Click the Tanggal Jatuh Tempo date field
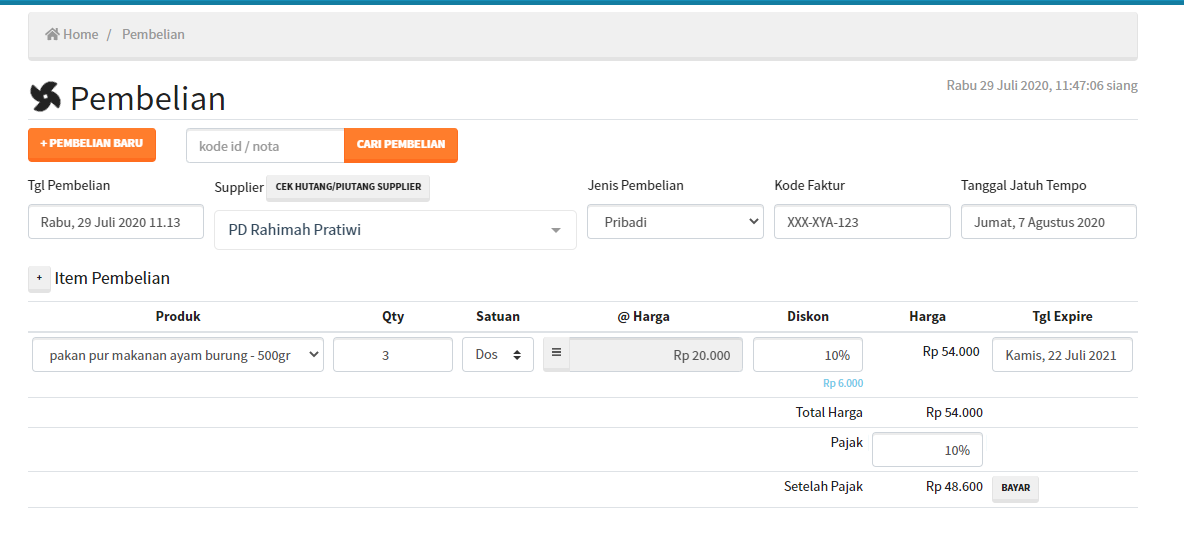 pyautogui.click(x=1048, y=222)
